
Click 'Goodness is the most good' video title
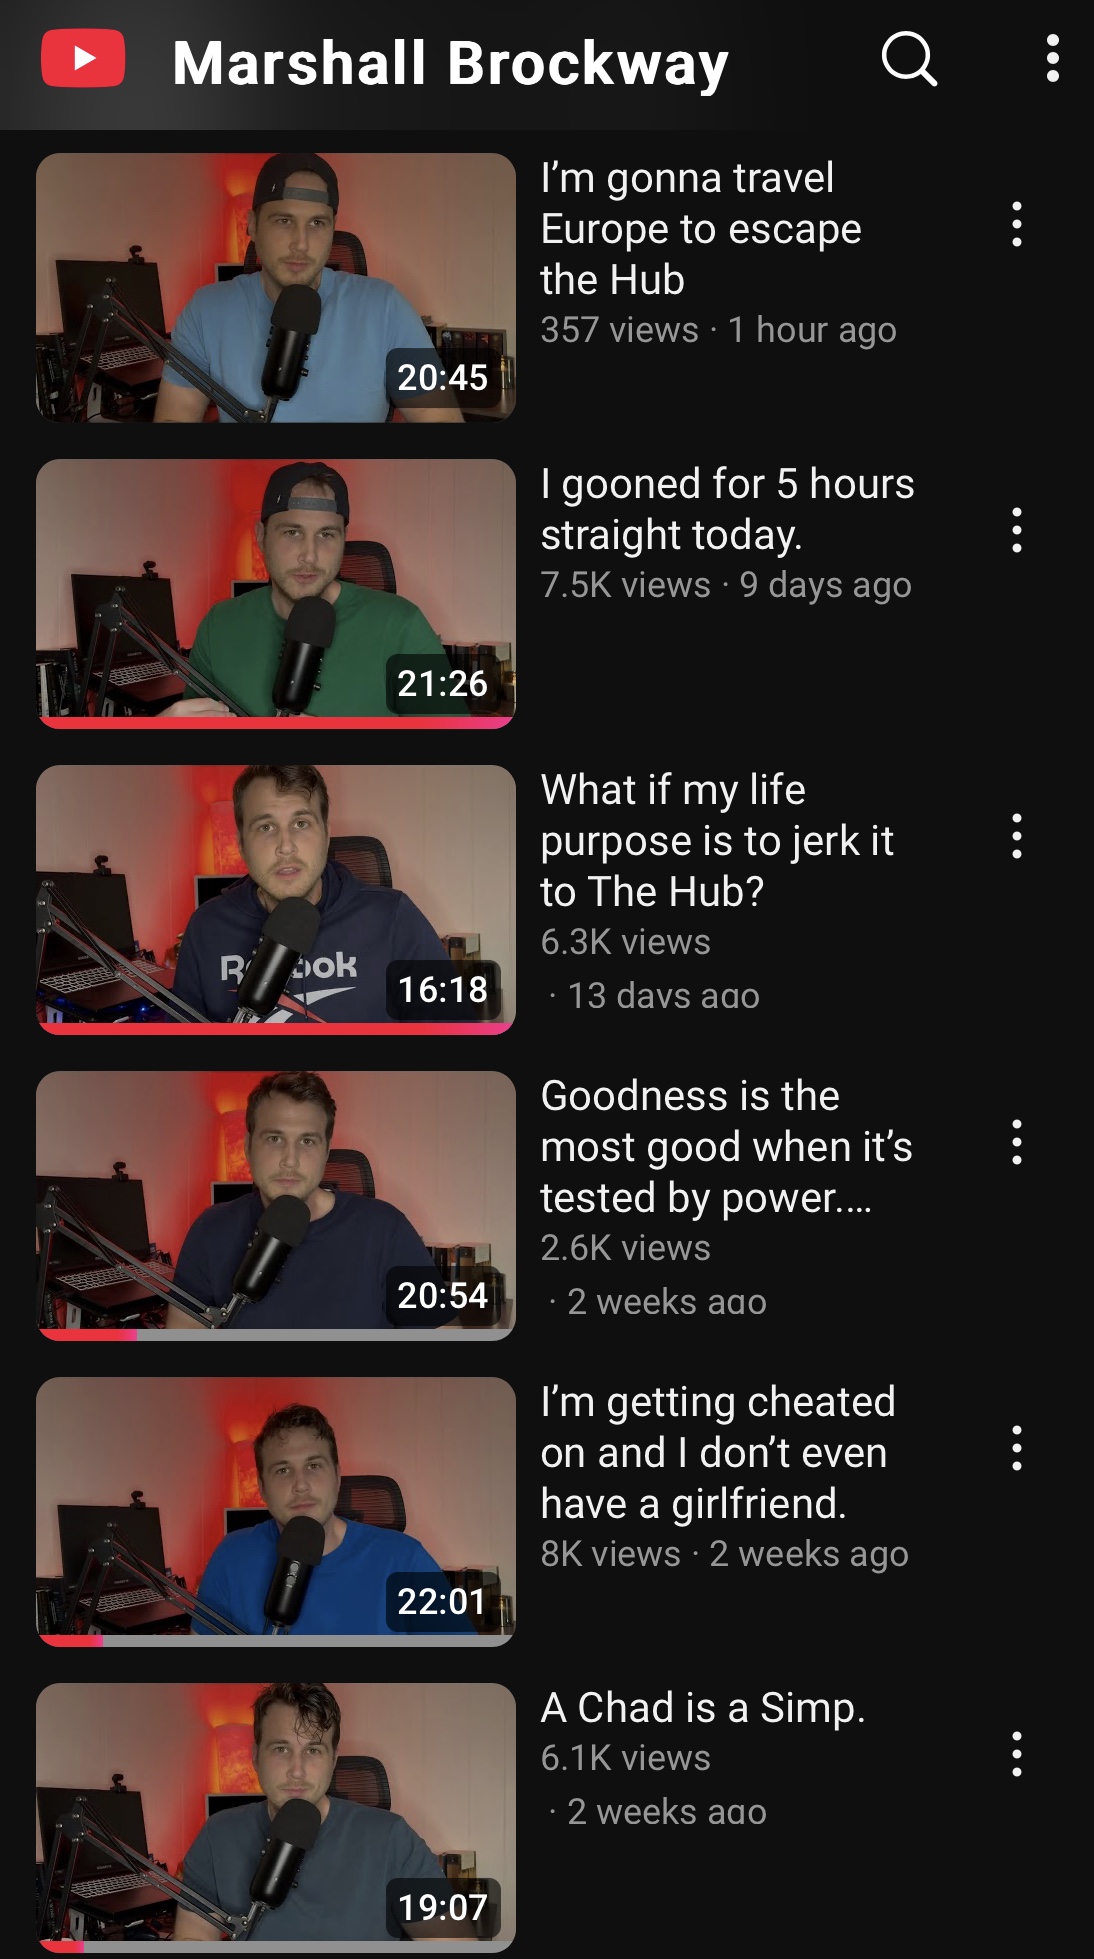coord(726,1147)
